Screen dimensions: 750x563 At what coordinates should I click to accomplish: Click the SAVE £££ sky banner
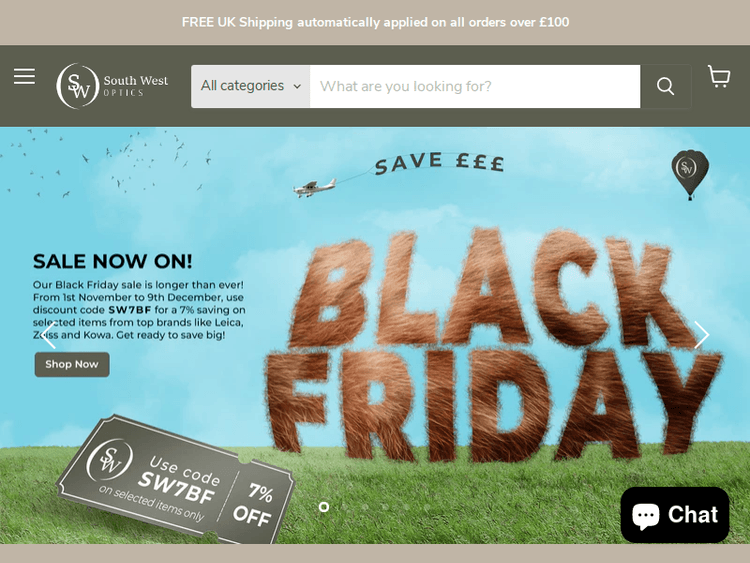439,163
